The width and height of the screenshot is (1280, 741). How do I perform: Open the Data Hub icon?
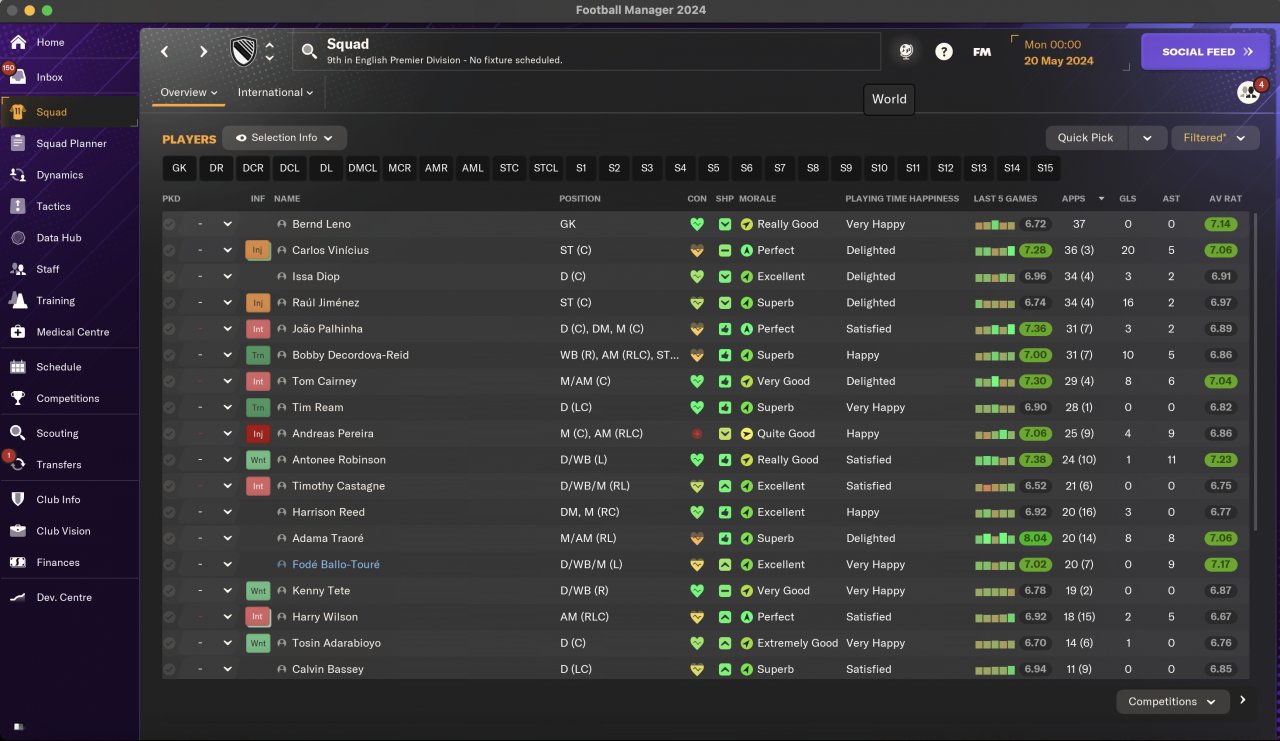click(18, 238)
